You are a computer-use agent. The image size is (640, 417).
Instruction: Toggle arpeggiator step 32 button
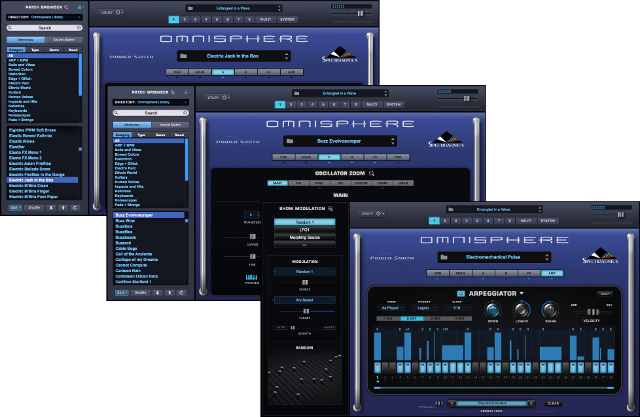[611, 367]
